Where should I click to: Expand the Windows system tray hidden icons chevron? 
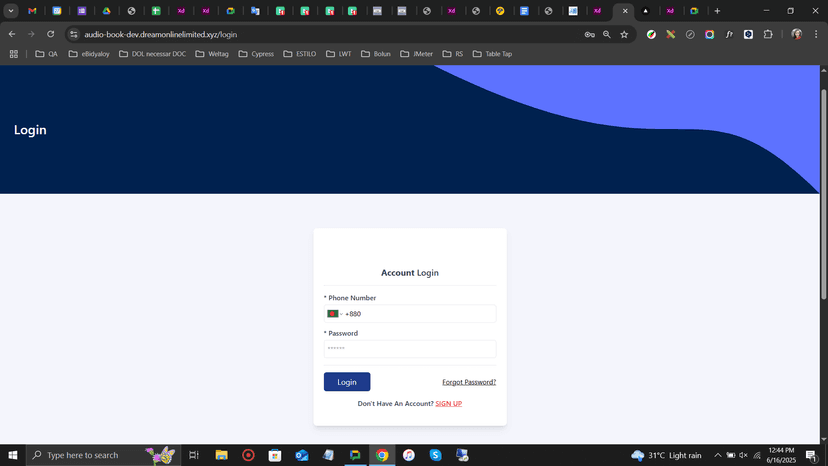[717, 456]
